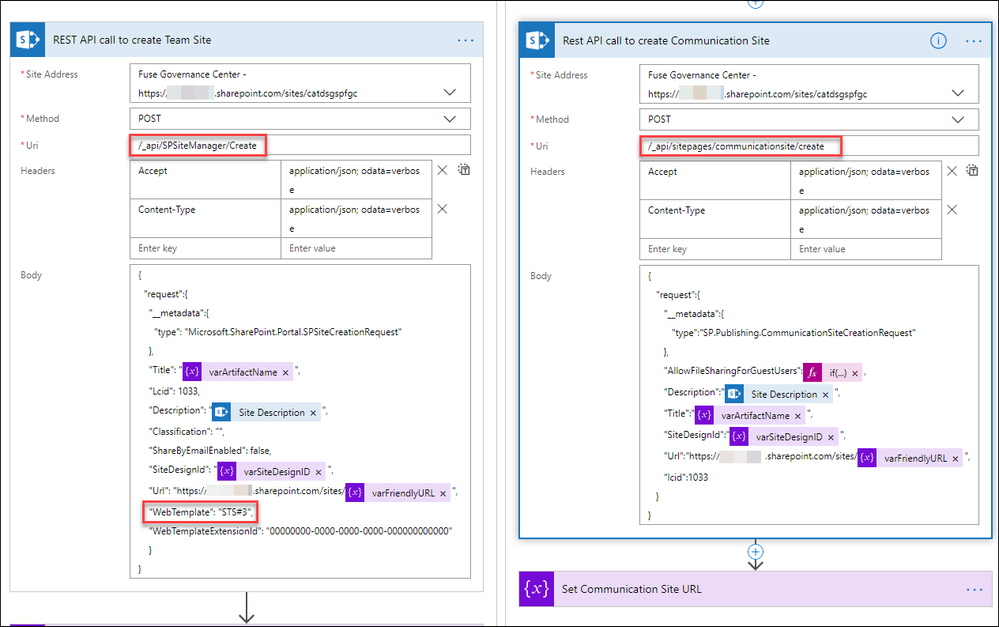Expand Method dropdown in Team Site action
Screen dimensions: 999x627
coord(450,119)
